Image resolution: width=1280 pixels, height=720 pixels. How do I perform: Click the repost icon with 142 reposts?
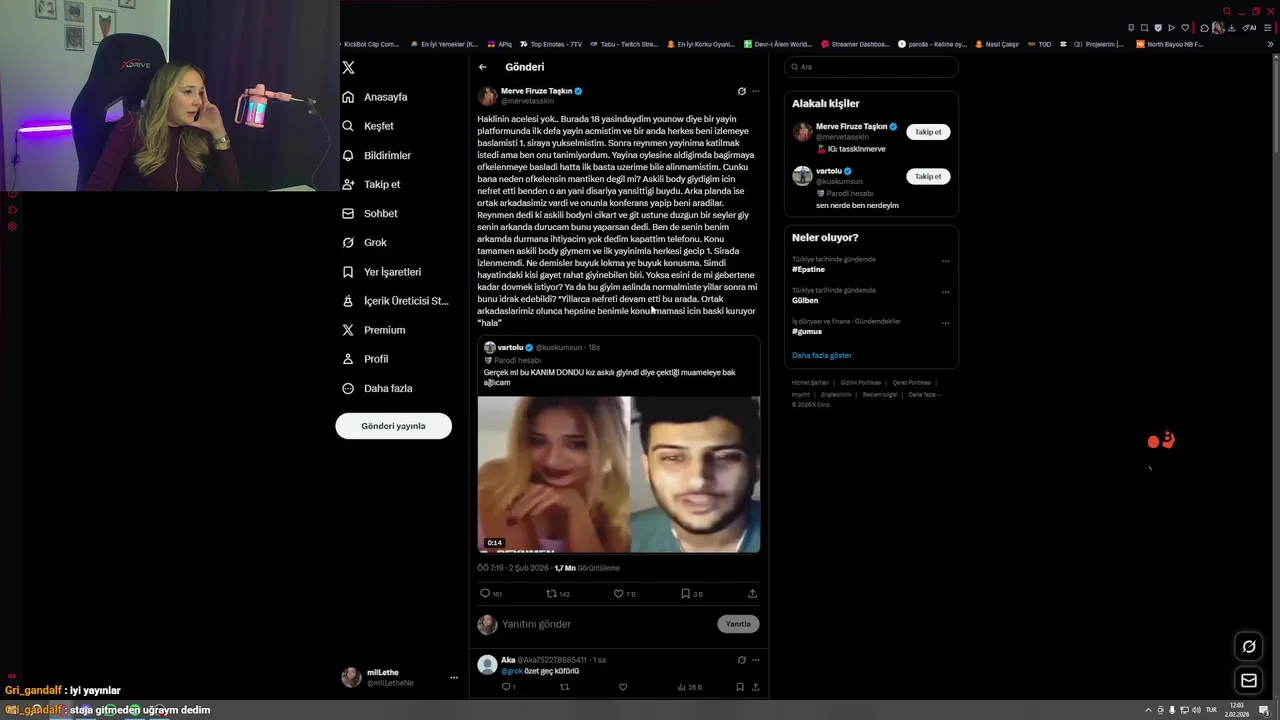pyautogui.click(x=550, y=594)
